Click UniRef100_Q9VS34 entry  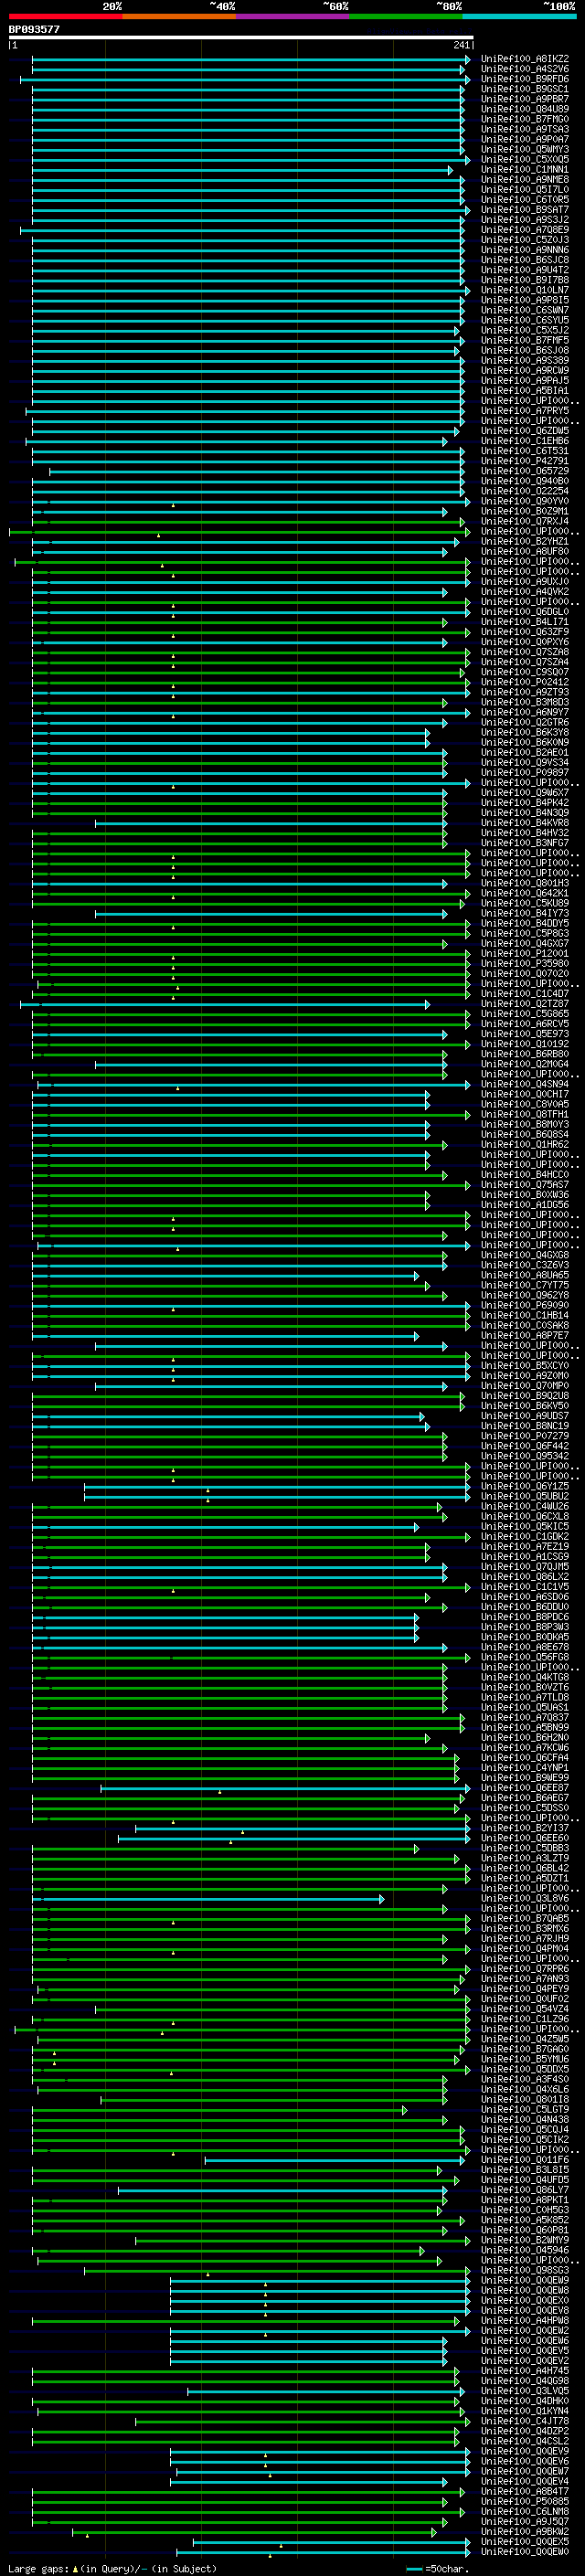(x=525, y=762)
